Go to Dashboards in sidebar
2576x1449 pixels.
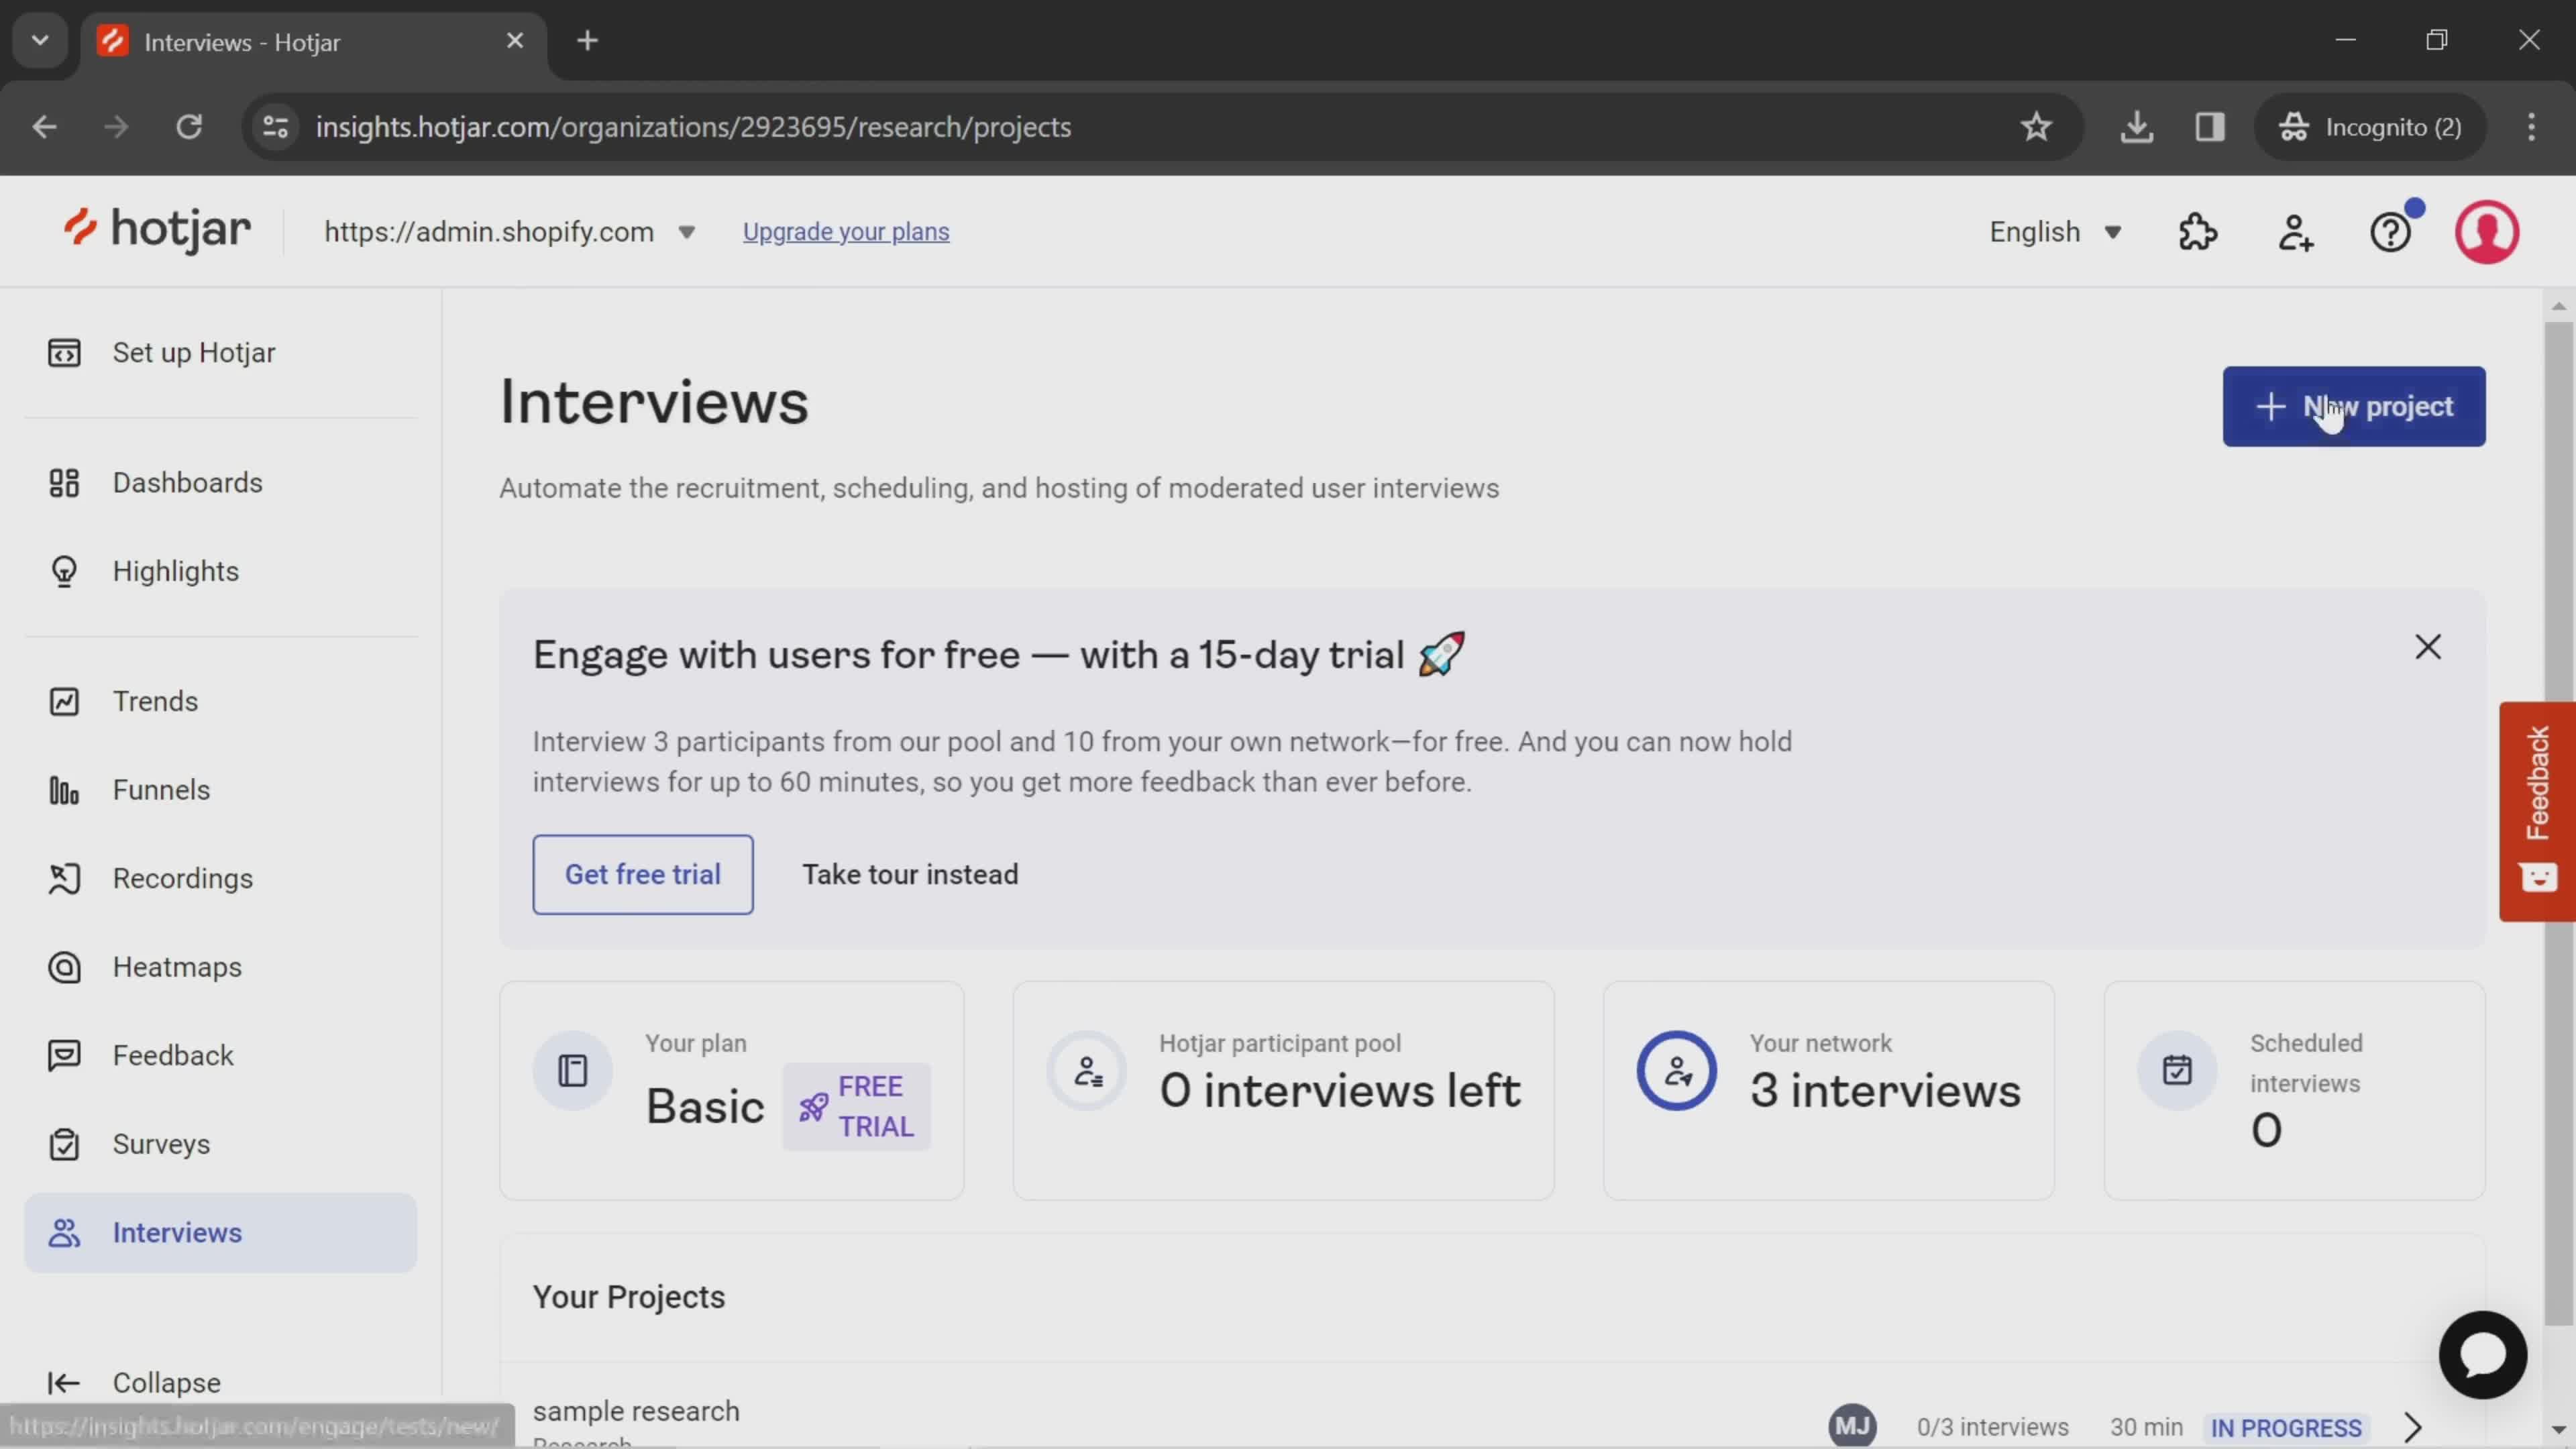pos(220,483)
